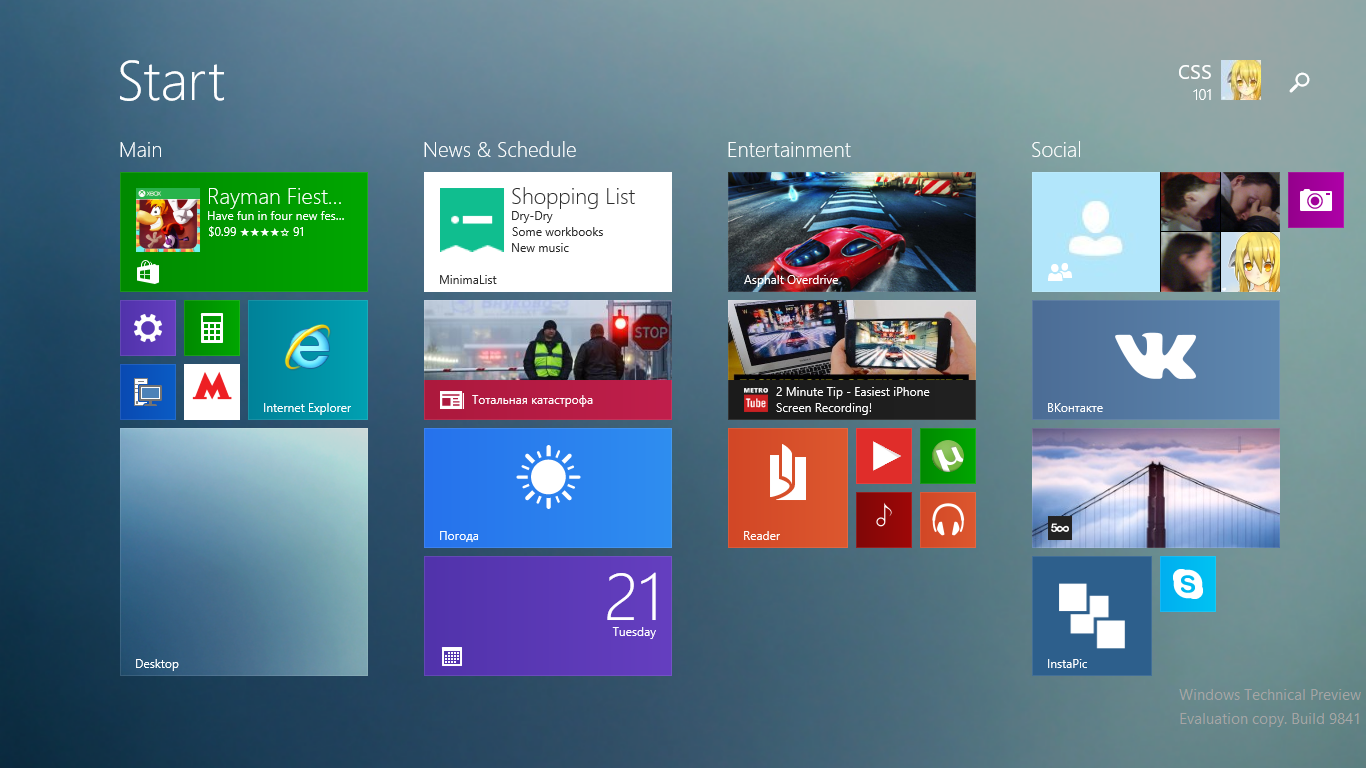Launch the InstaPic tile
Image resolution: width=1366 pixels, height=768 pixels.
coord(1092,616)
